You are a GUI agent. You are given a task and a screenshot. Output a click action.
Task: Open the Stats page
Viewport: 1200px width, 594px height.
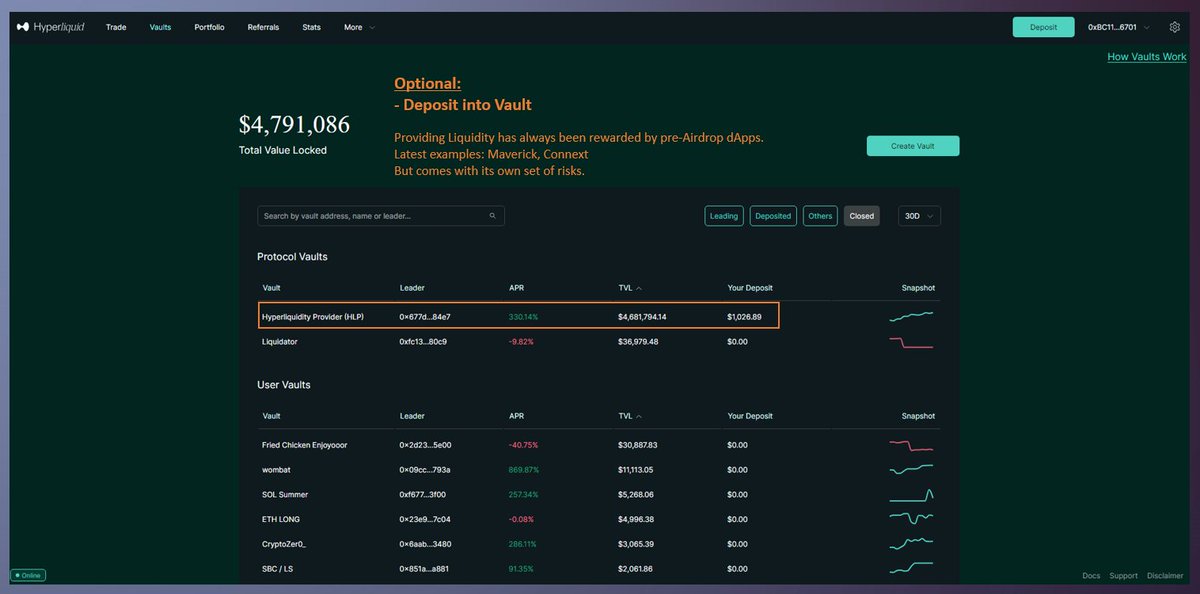click(x=311, y=27)
